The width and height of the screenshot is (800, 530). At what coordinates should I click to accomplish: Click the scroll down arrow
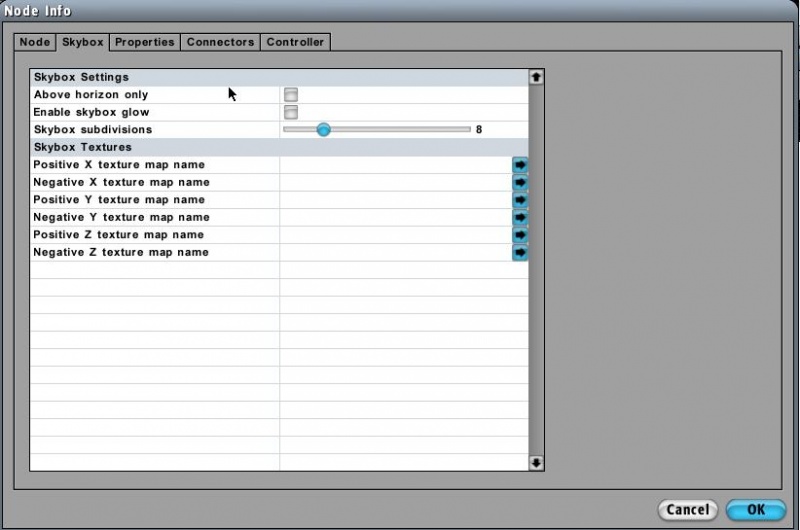click(536, 462)
